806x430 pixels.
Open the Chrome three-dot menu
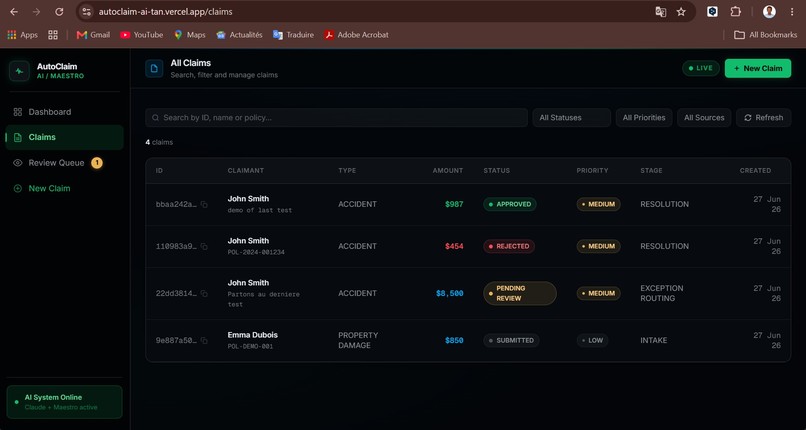point(792,12)
